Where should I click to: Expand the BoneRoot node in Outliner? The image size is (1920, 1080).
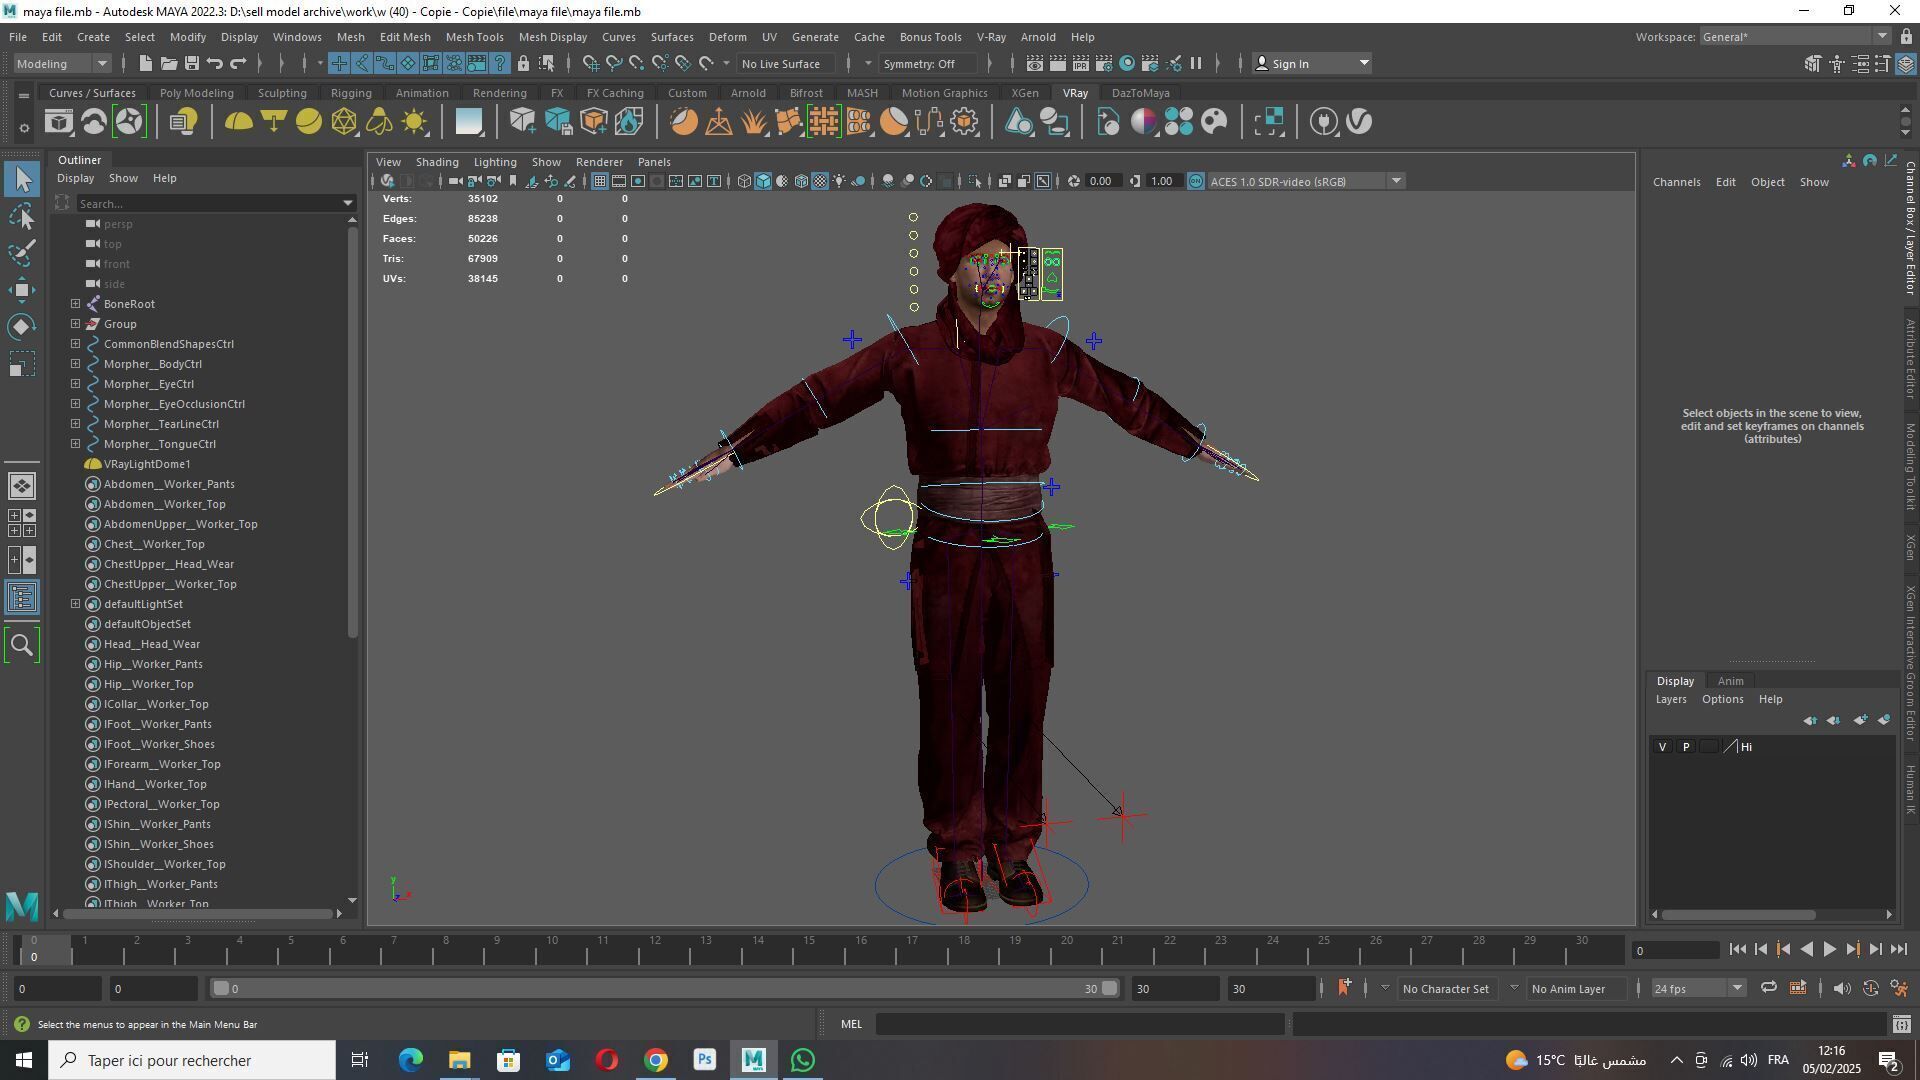click(76, 304)
